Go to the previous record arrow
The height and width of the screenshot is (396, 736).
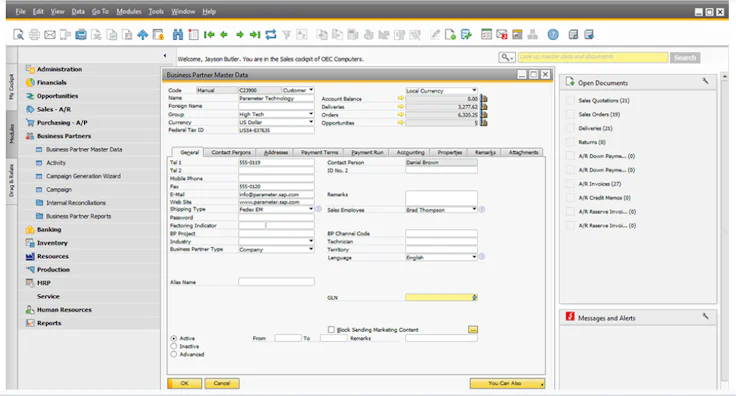[224, 34]
